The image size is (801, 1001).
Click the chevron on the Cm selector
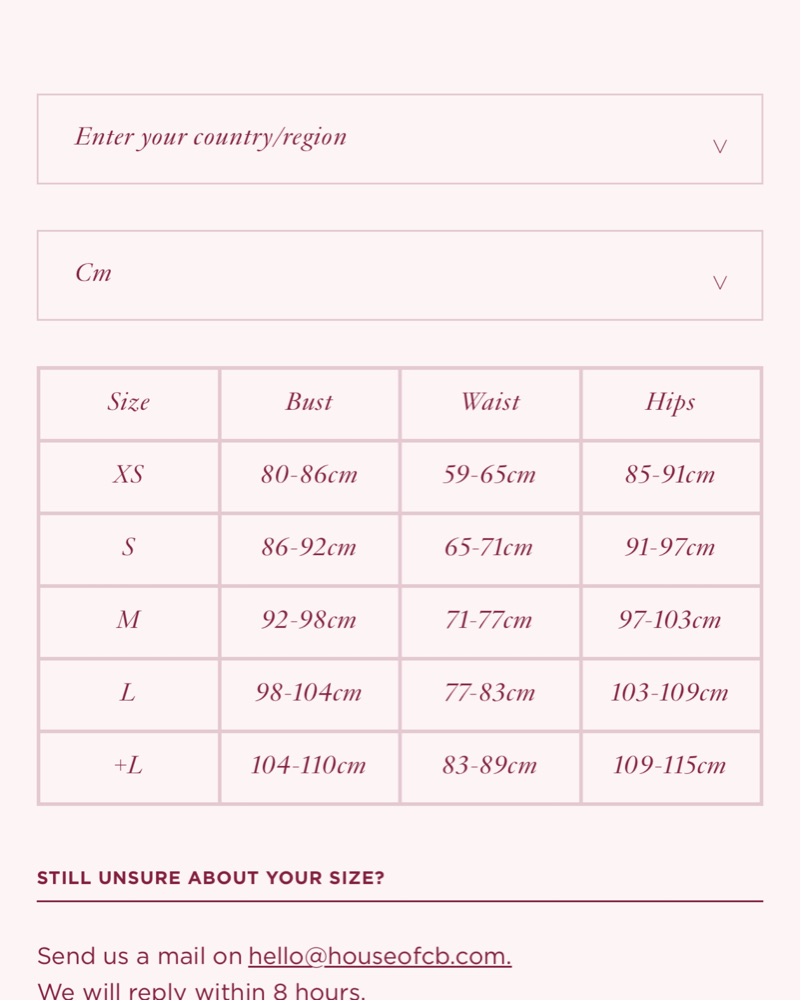(719, 283)
